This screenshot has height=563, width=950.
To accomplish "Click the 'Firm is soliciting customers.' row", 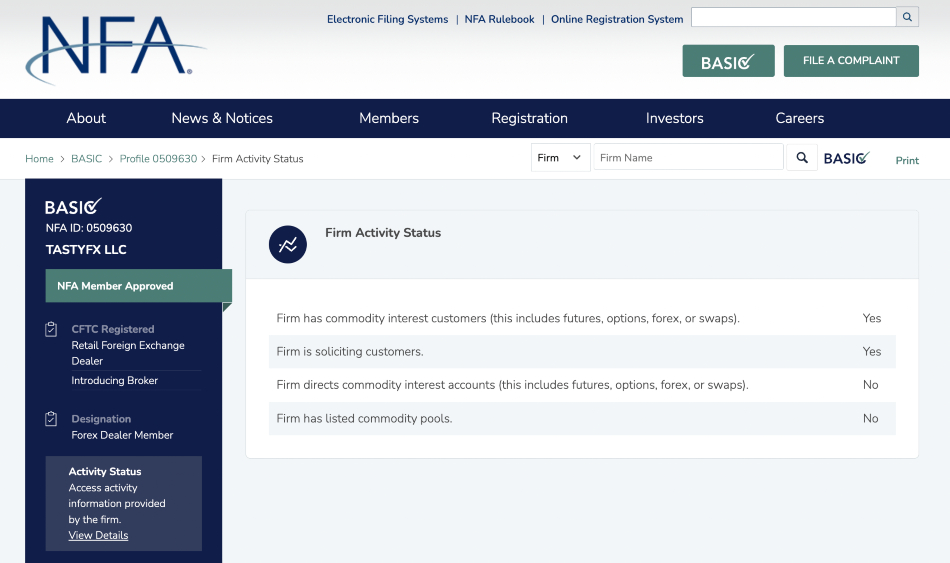I will pyautogui.click(x=582, y=351).
